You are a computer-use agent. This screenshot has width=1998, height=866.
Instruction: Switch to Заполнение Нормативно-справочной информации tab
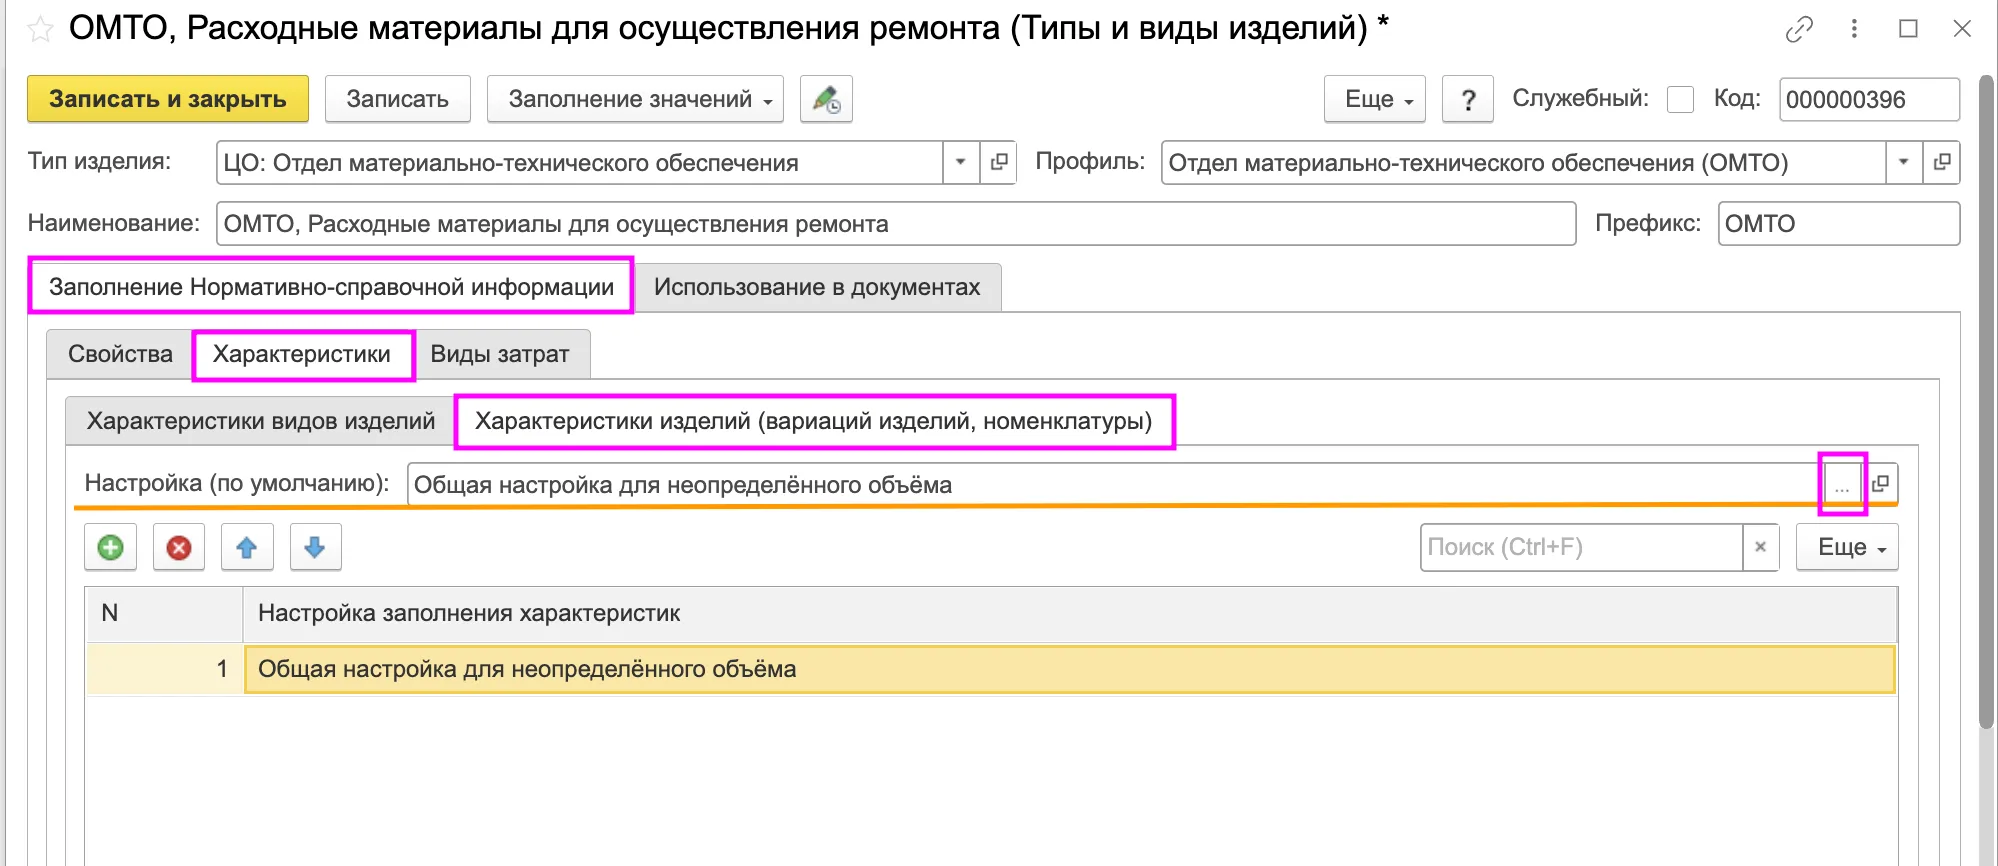click(331, 287)
